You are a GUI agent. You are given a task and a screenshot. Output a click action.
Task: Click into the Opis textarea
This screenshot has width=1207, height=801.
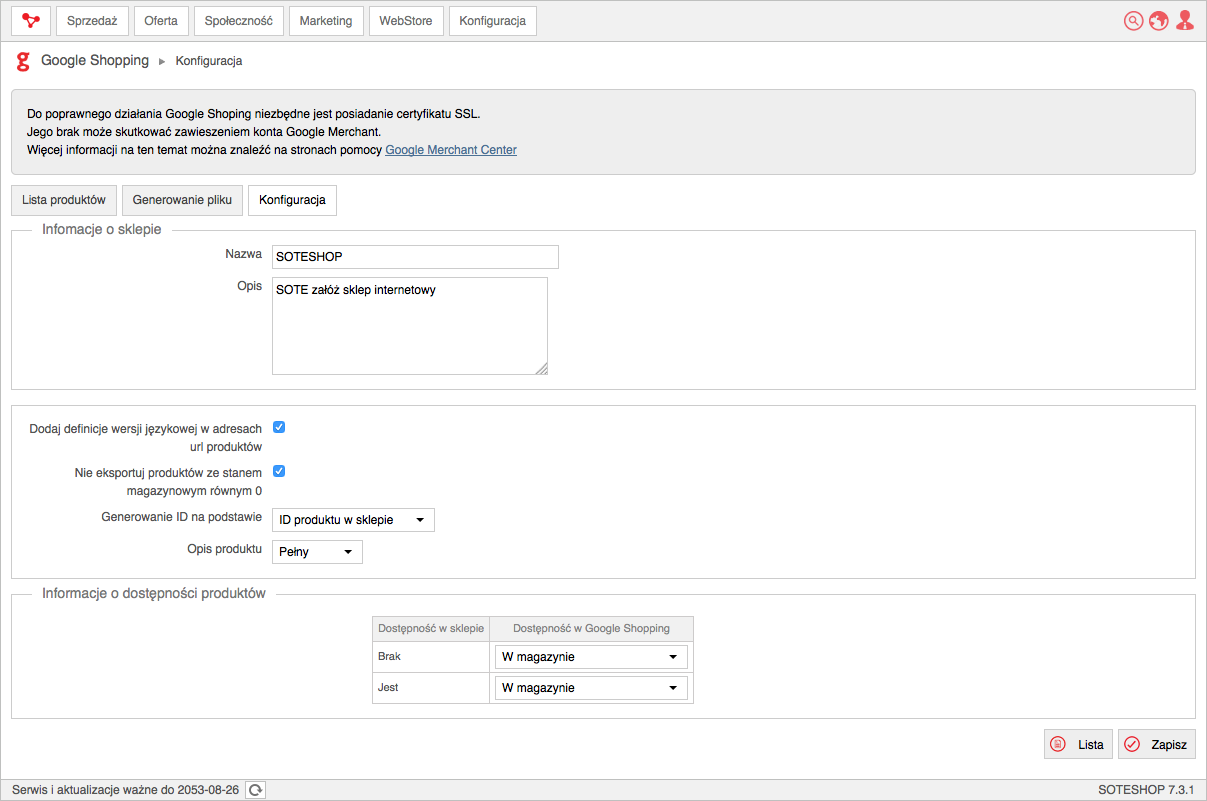[x=410, y=326]
